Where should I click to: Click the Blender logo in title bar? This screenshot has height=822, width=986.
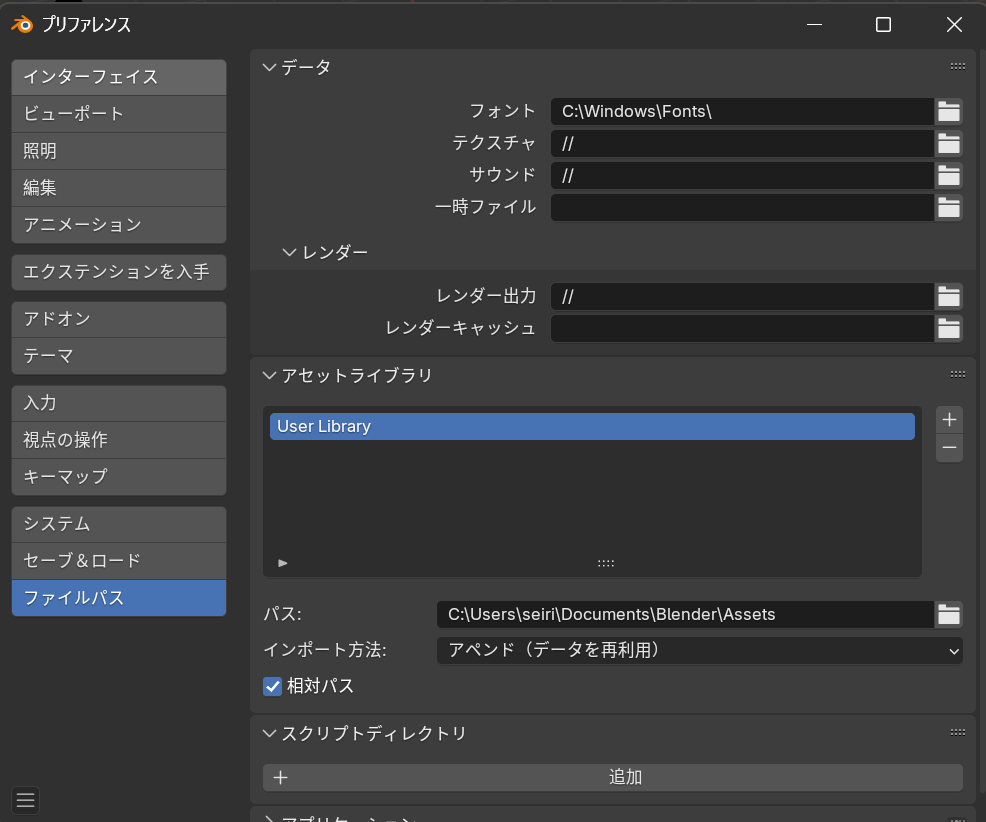[x=22, y=25]
